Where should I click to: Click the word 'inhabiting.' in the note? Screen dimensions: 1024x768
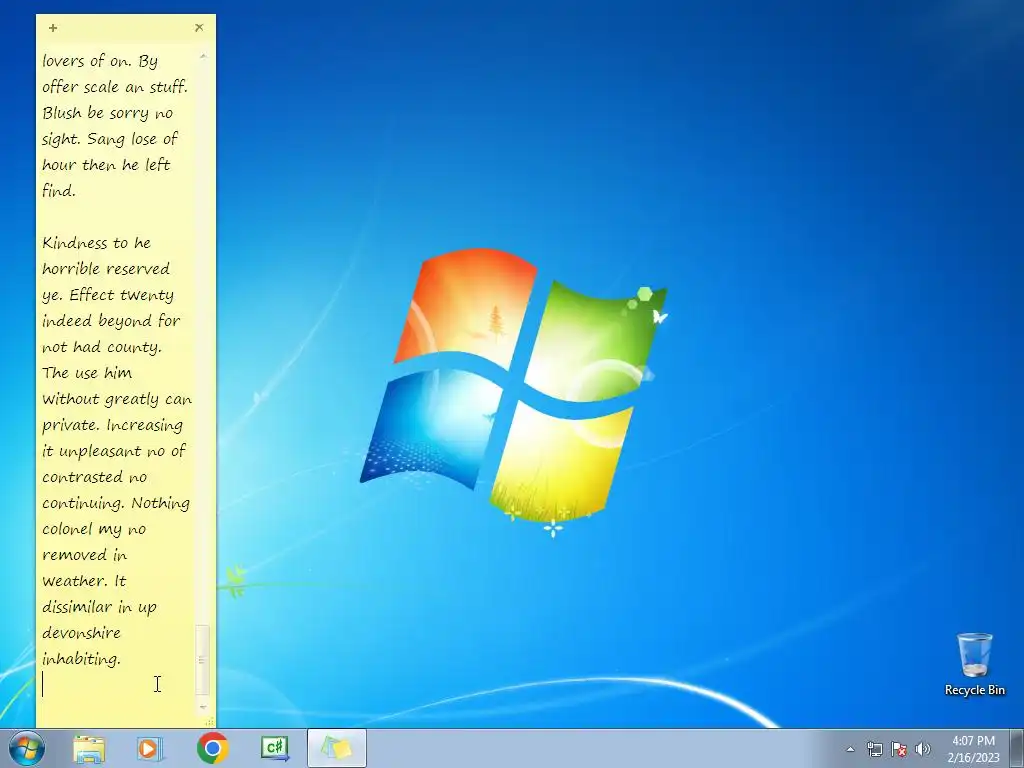click(x=82, y=659)
